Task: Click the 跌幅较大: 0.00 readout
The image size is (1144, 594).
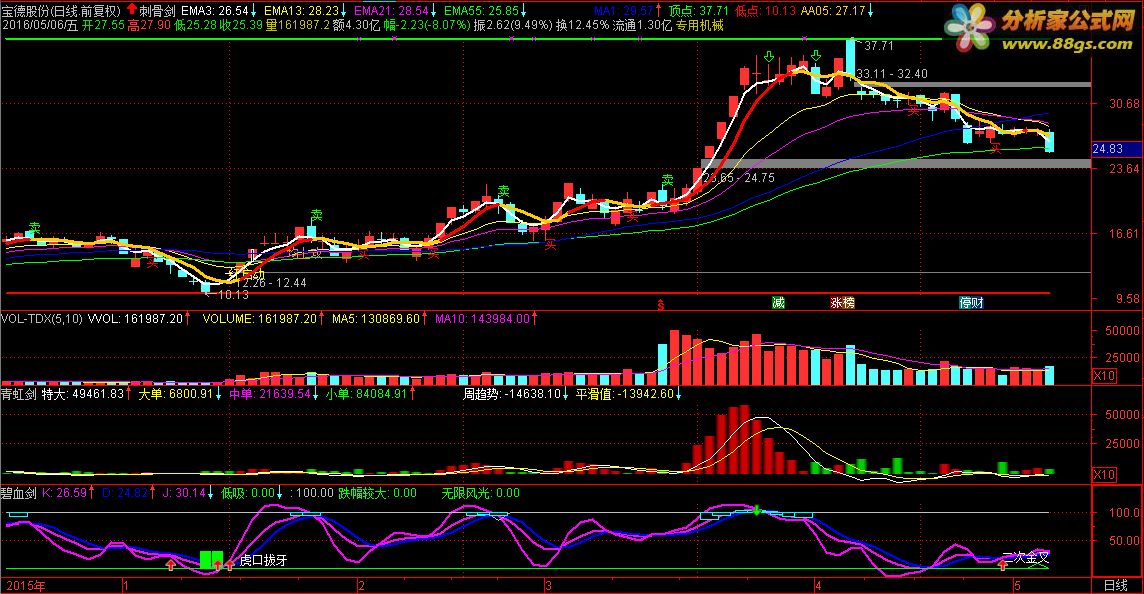Action: [377, 493]
